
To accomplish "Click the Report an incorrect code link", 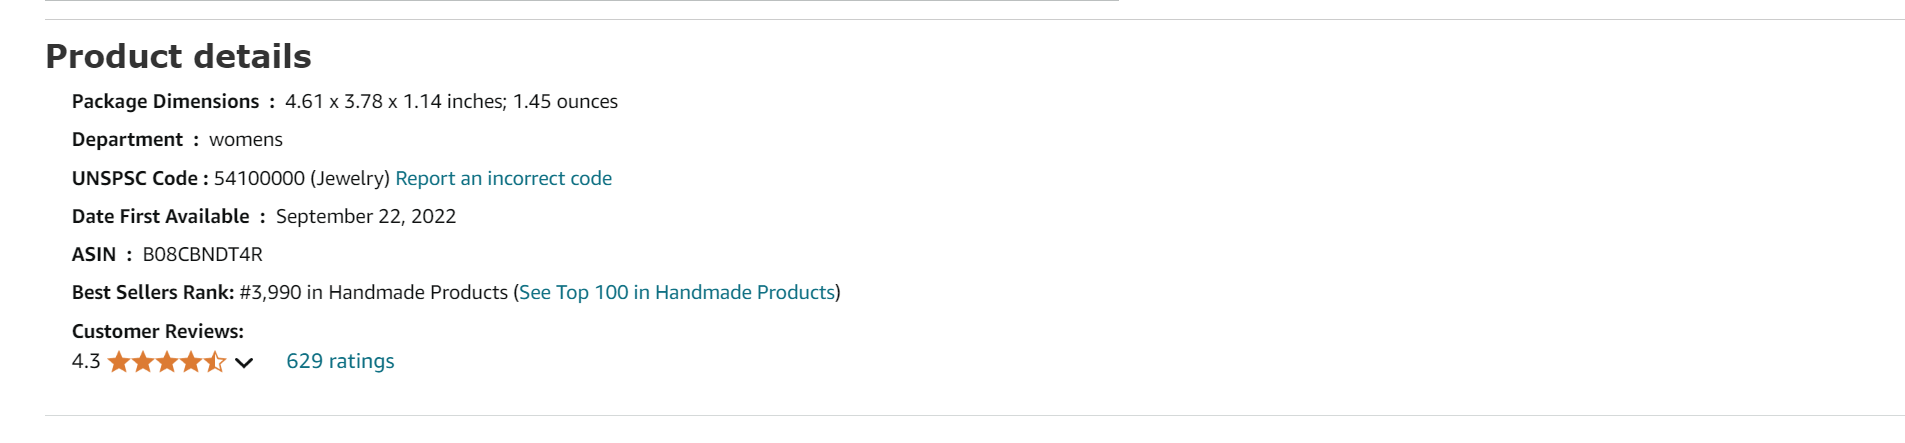I will pos(503,178).
